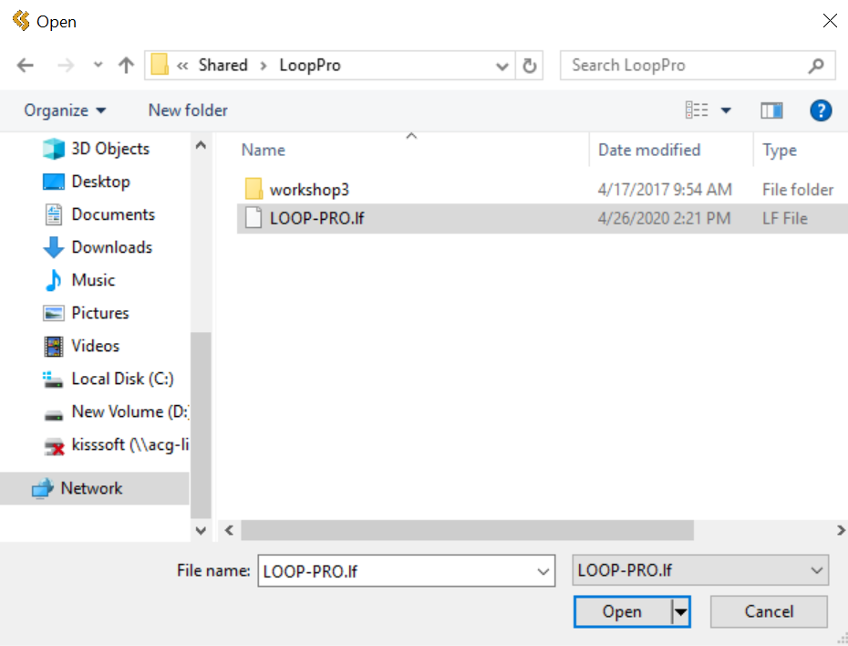This screenshot has height=646, width=848.
Task: Select the workshop3 folder
Action: point(309,190)
